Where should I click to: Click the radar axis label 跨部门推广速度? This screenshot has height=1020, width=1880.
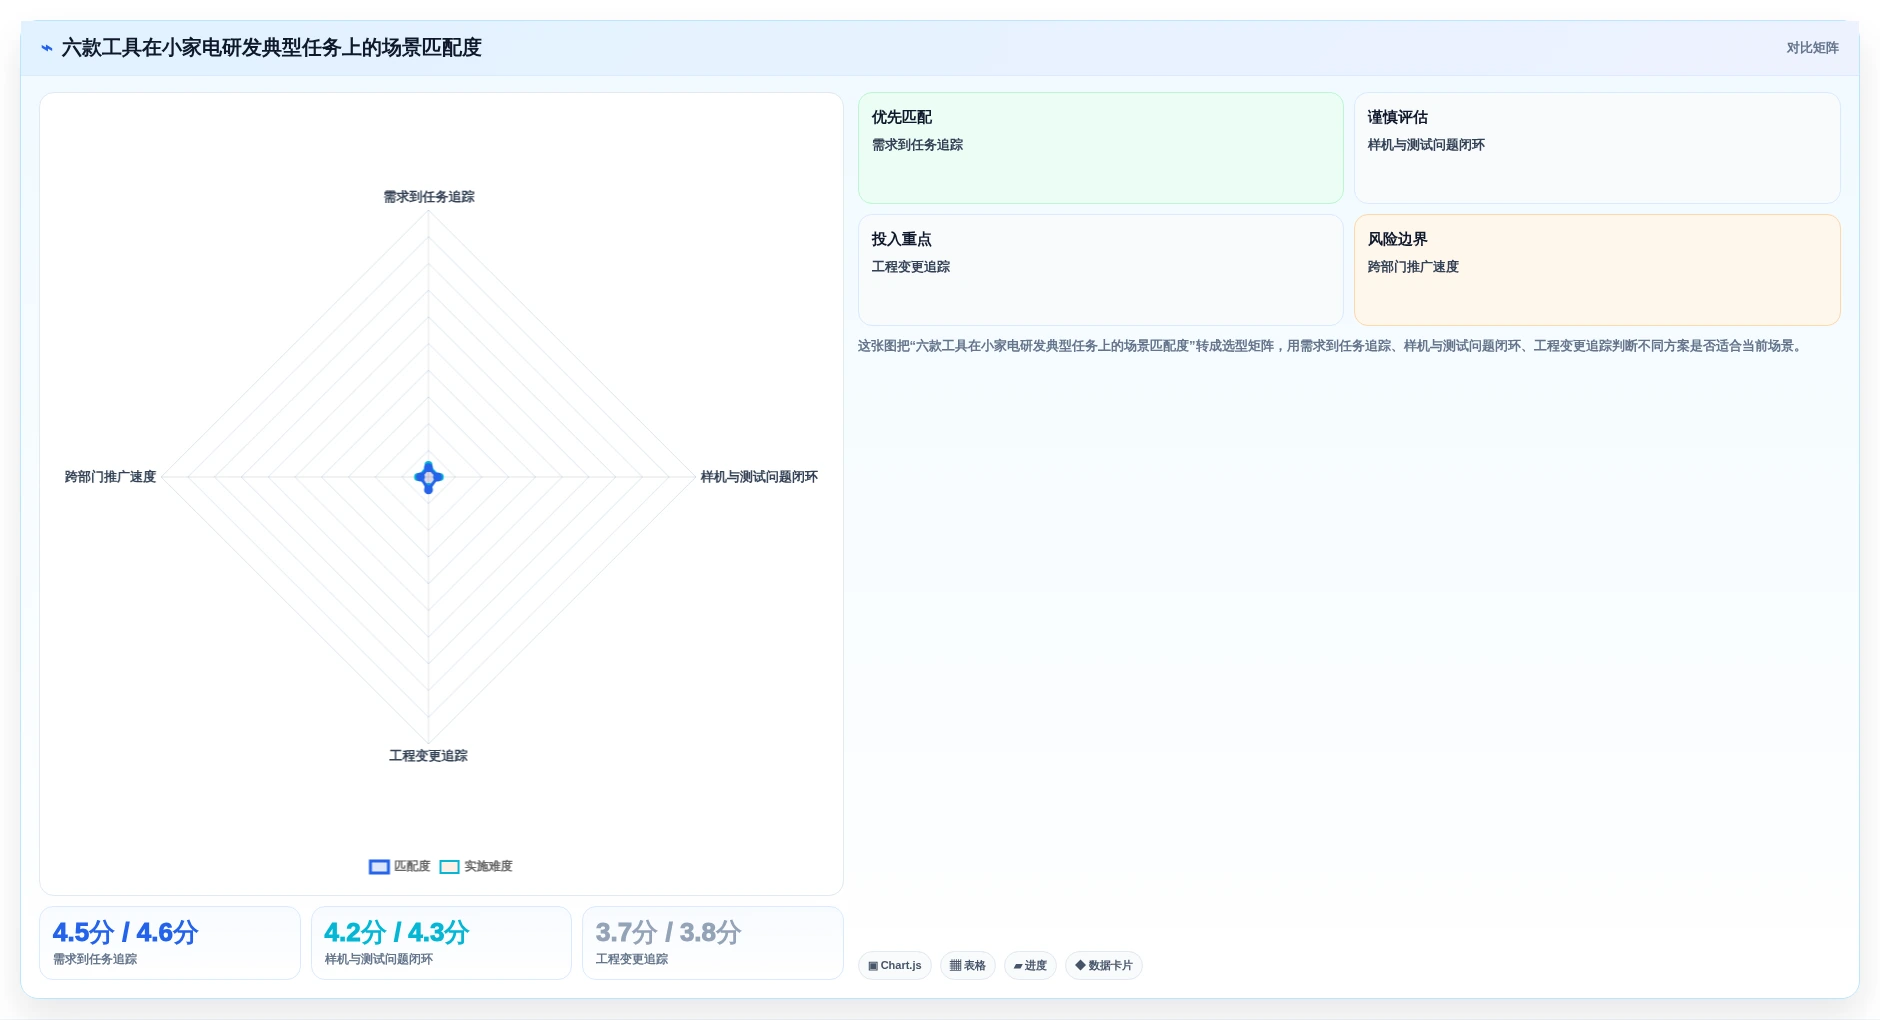coord(110,477)
